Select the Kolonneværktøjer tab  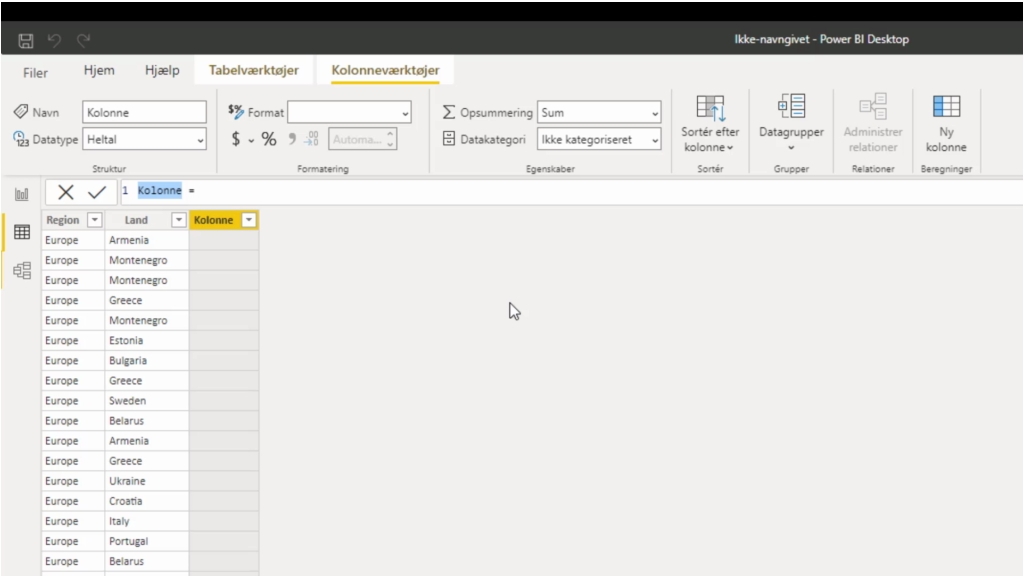tap(385, 70)
